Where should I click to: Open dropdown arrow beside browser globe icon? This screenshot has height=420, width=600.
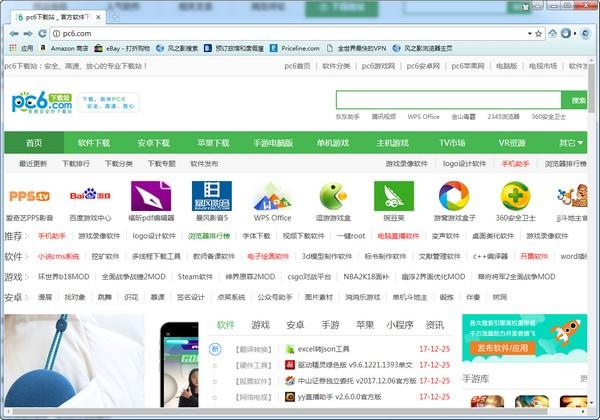tap(575, 34)
